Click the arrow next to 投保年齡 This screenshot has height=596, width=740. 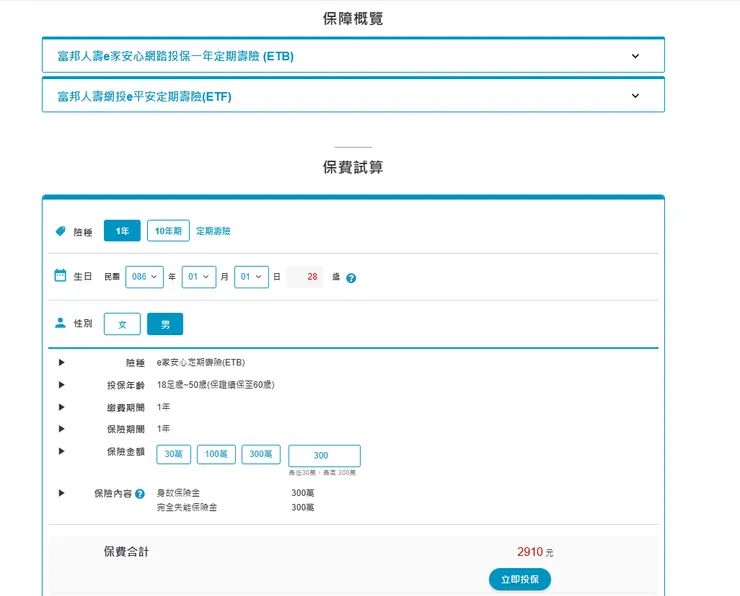tap(61, 385)
